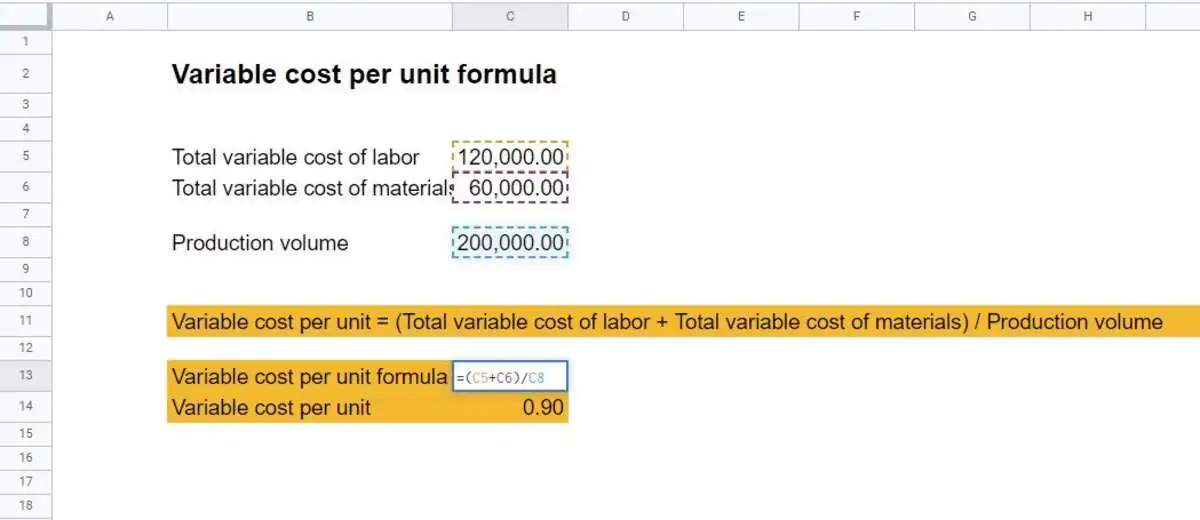
Task: Click the formula input =(C5+C6)/C8
Action: [x=510, y=376]
